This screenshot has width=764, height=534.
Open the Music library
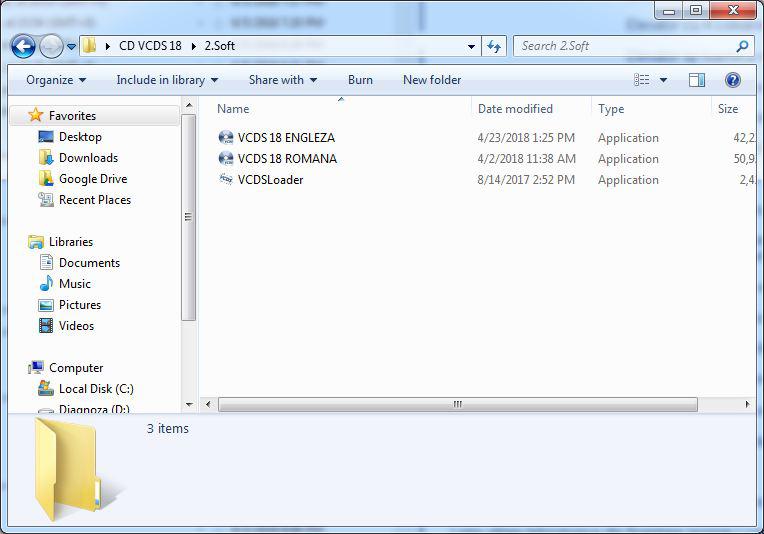(x=75, y=284)
